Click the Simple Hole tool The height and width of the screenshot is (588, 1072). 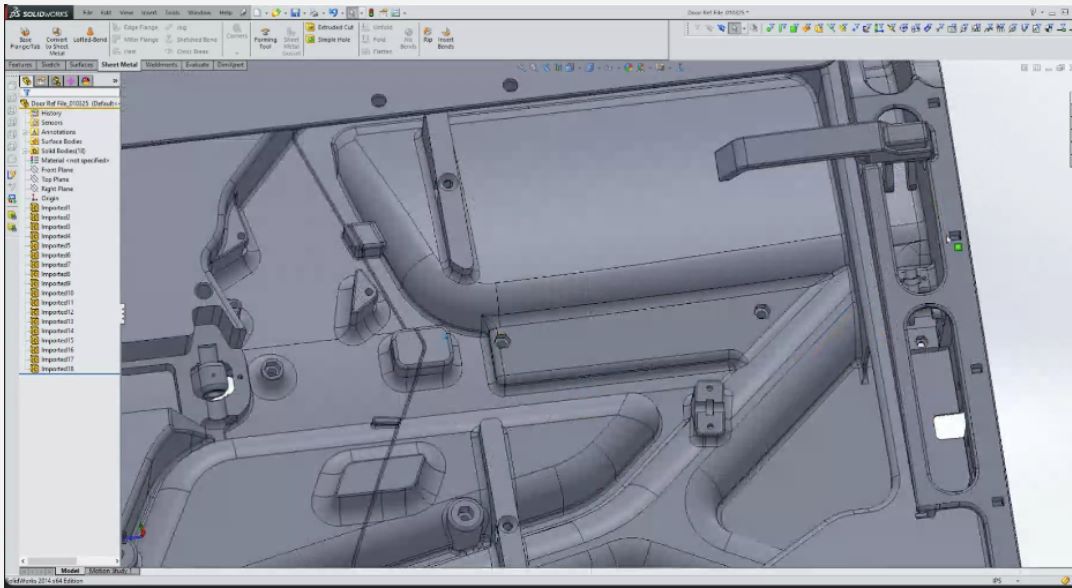[330, 40]
